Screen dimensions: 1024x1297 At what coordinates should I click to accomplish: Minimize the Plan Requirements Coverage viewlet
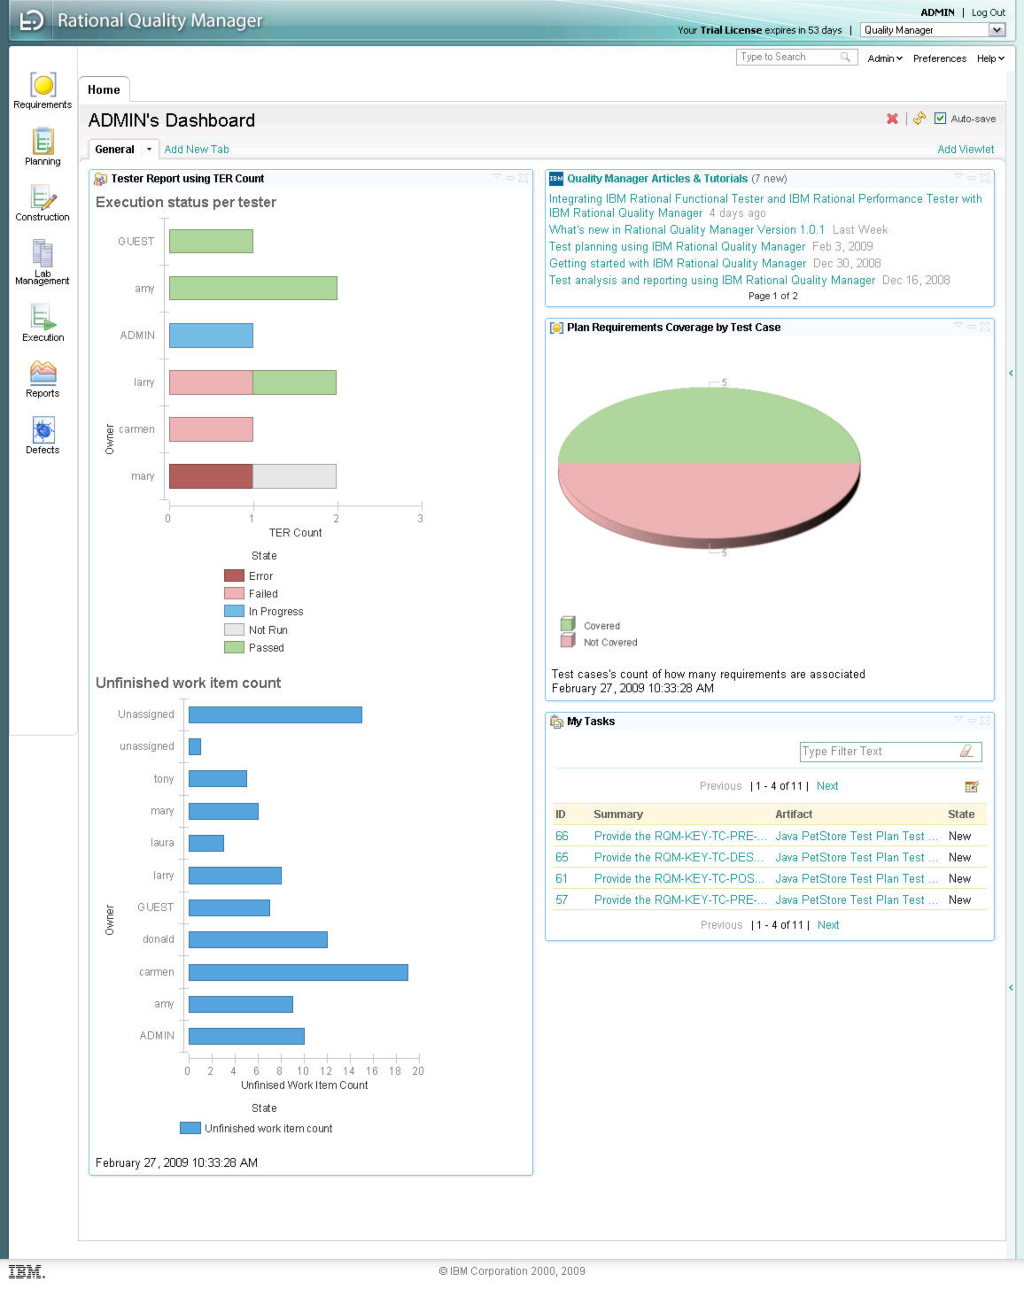coord(971,327)
